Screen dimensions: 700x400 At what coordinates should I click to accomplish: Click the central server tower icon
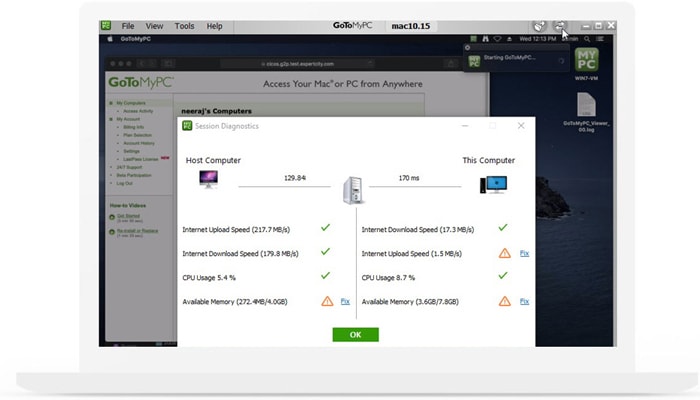point(355,189)
